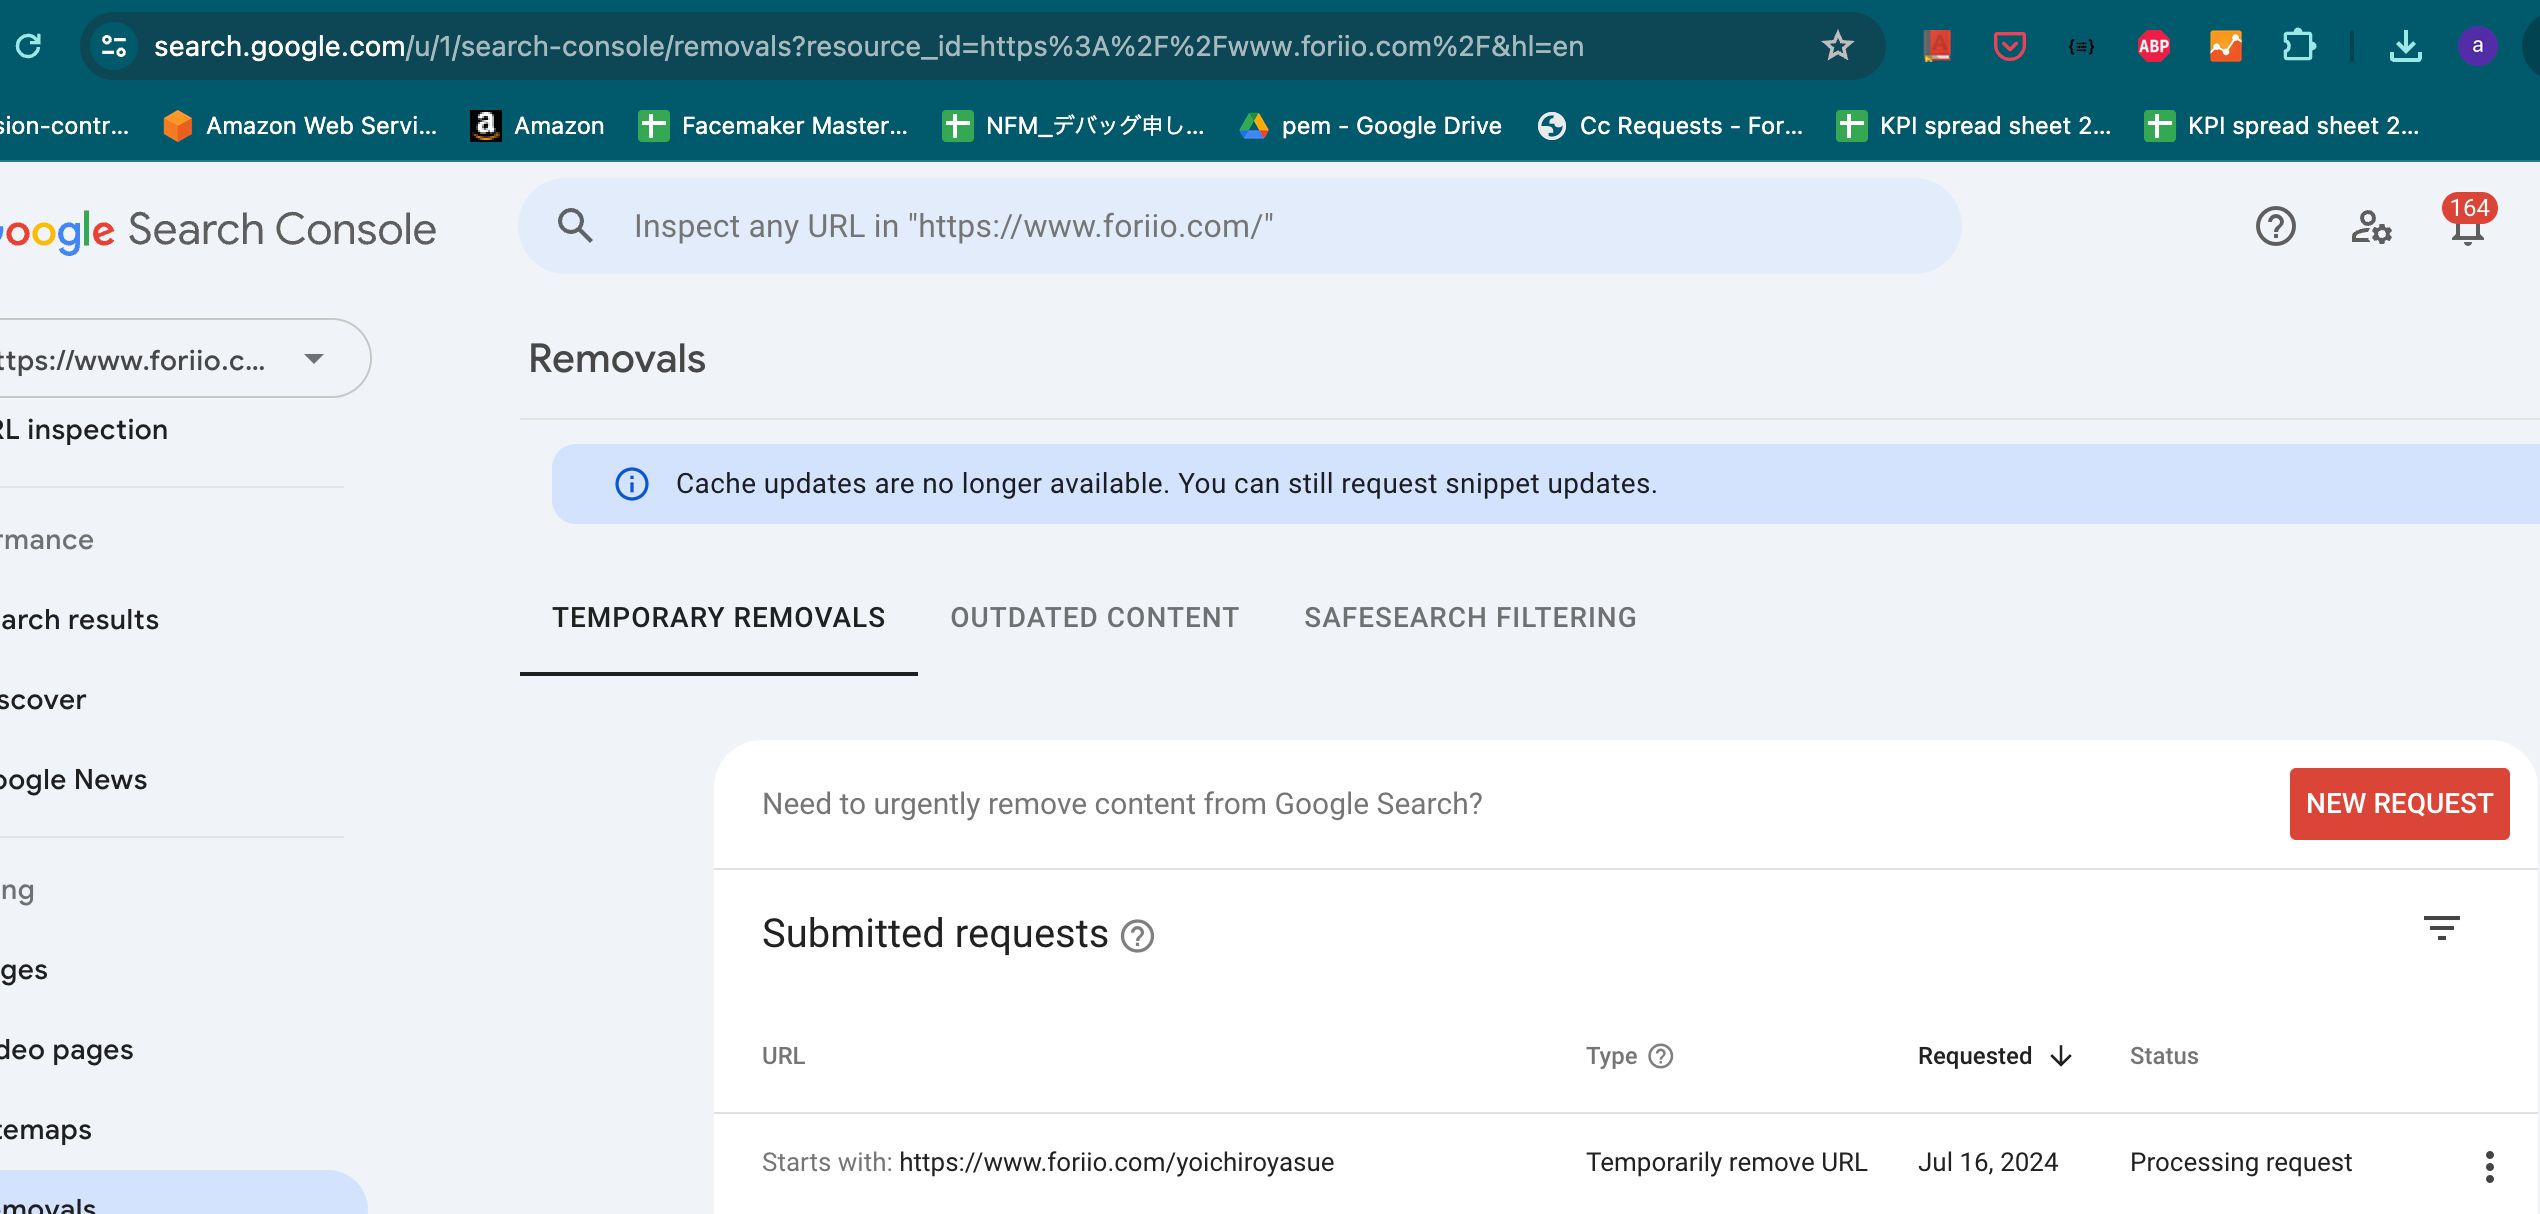Image resolution: width=2540 pixels, height=1214 pixels.
Task: Click the filter icon for Submitted requests
Action: click(2441, 929)
